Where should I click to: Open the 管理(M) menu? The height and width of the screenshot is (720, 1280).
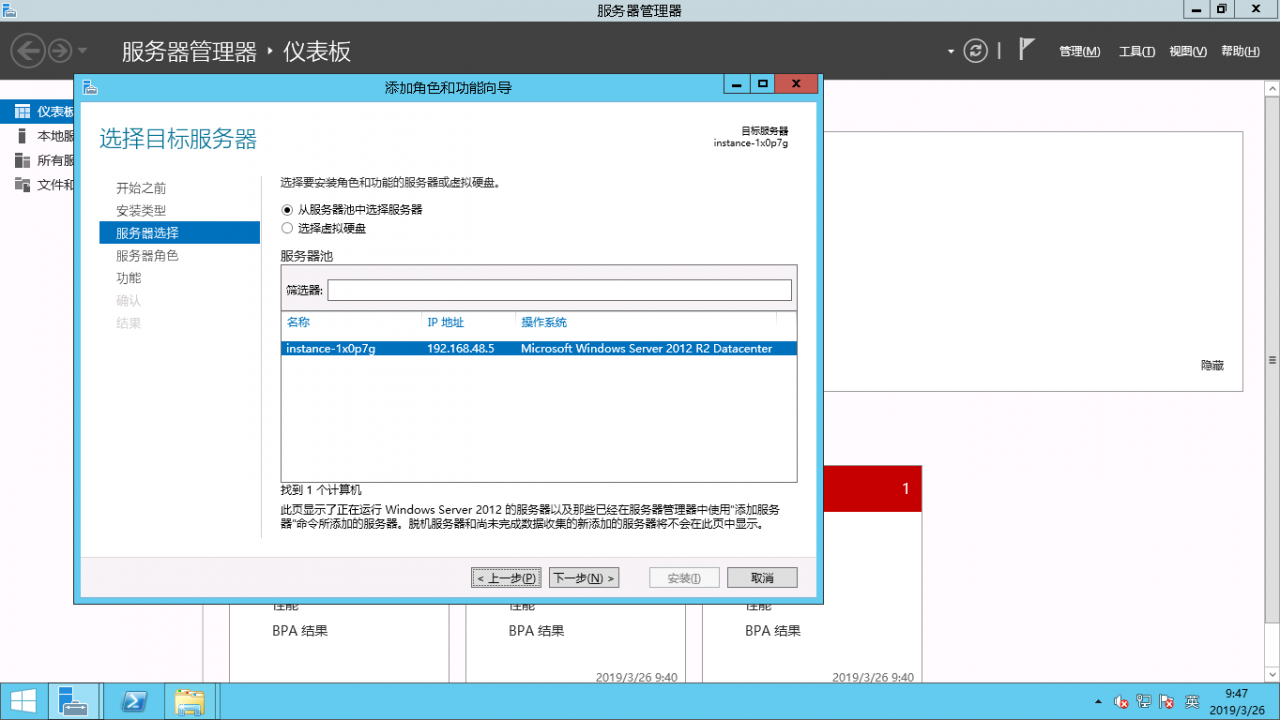pyautogui.click(x=1079, y=51)
